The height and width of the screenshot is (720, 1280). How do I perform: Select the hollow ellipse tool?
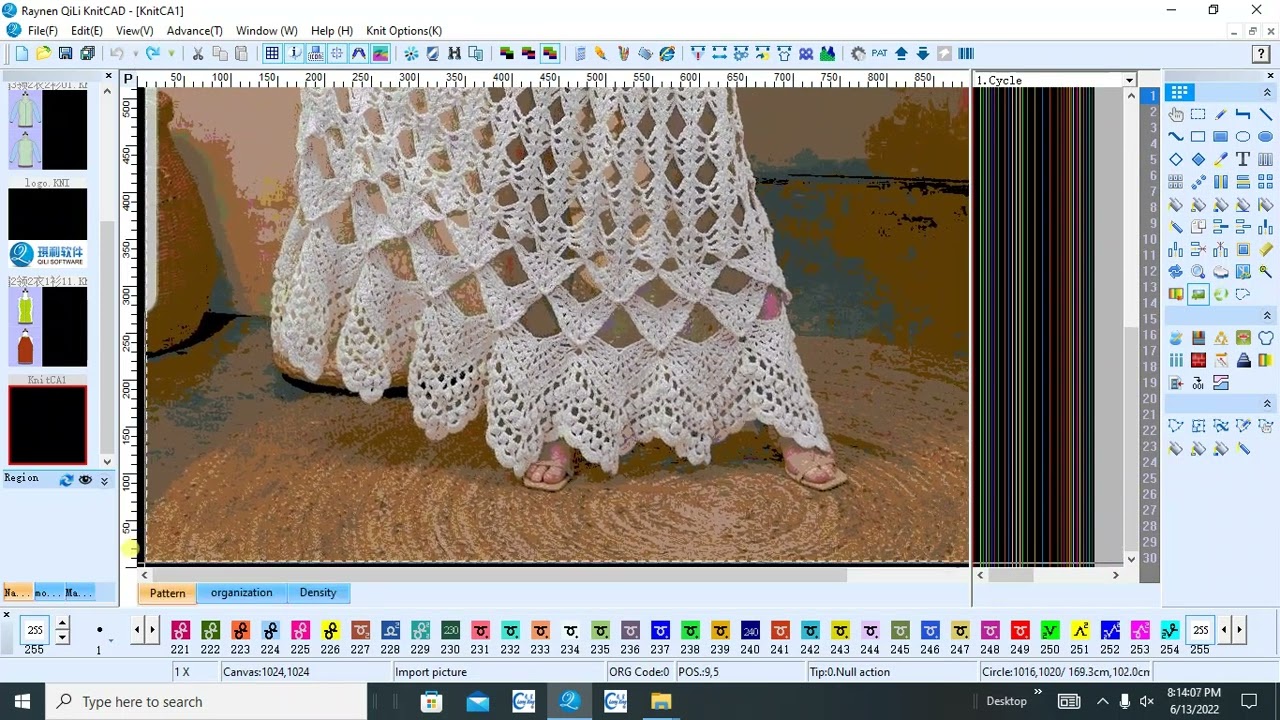1243,137
